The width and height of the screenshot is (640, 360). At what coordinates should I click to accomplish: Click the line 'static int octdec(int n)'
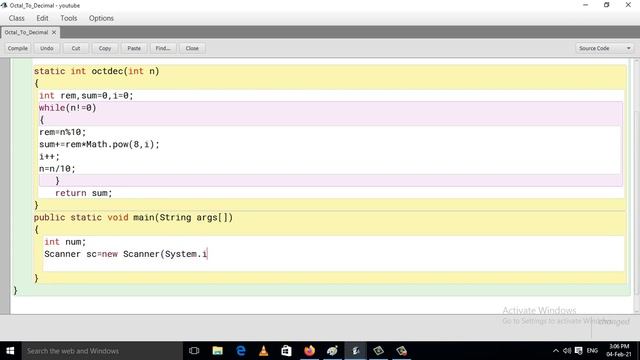(97, 71)
